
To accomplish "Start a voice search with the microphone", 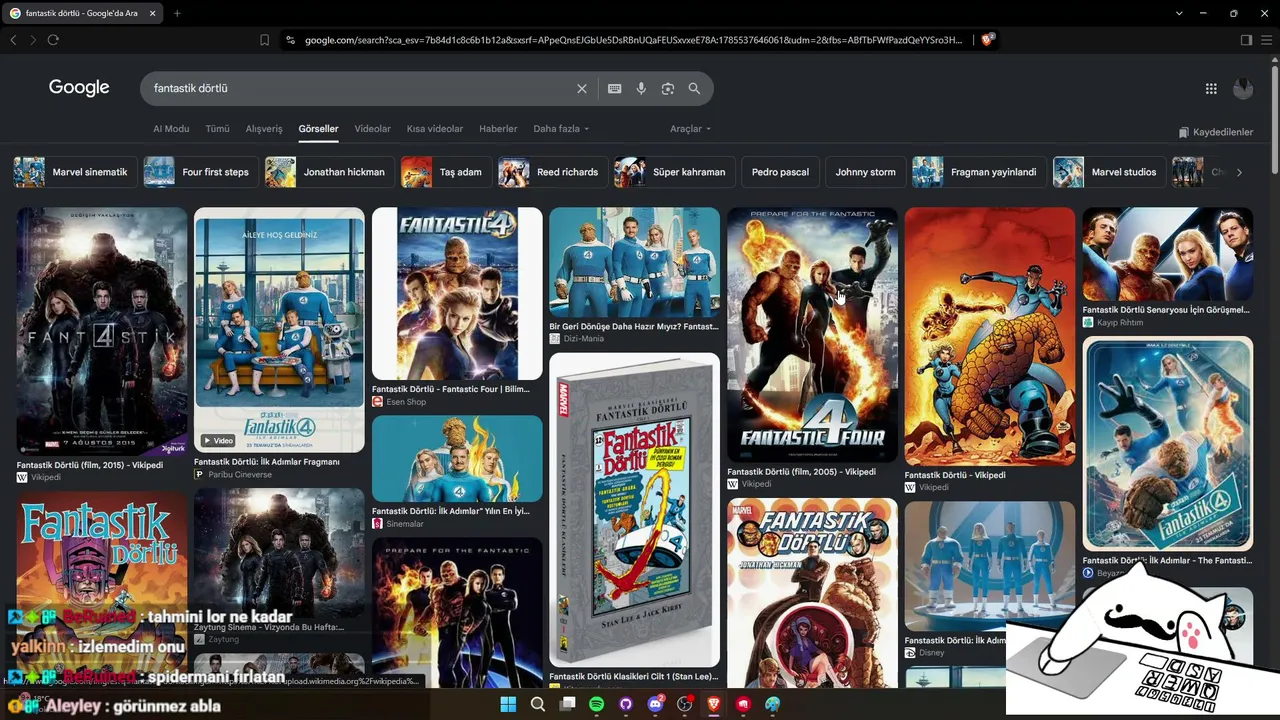I will (641, 88).
